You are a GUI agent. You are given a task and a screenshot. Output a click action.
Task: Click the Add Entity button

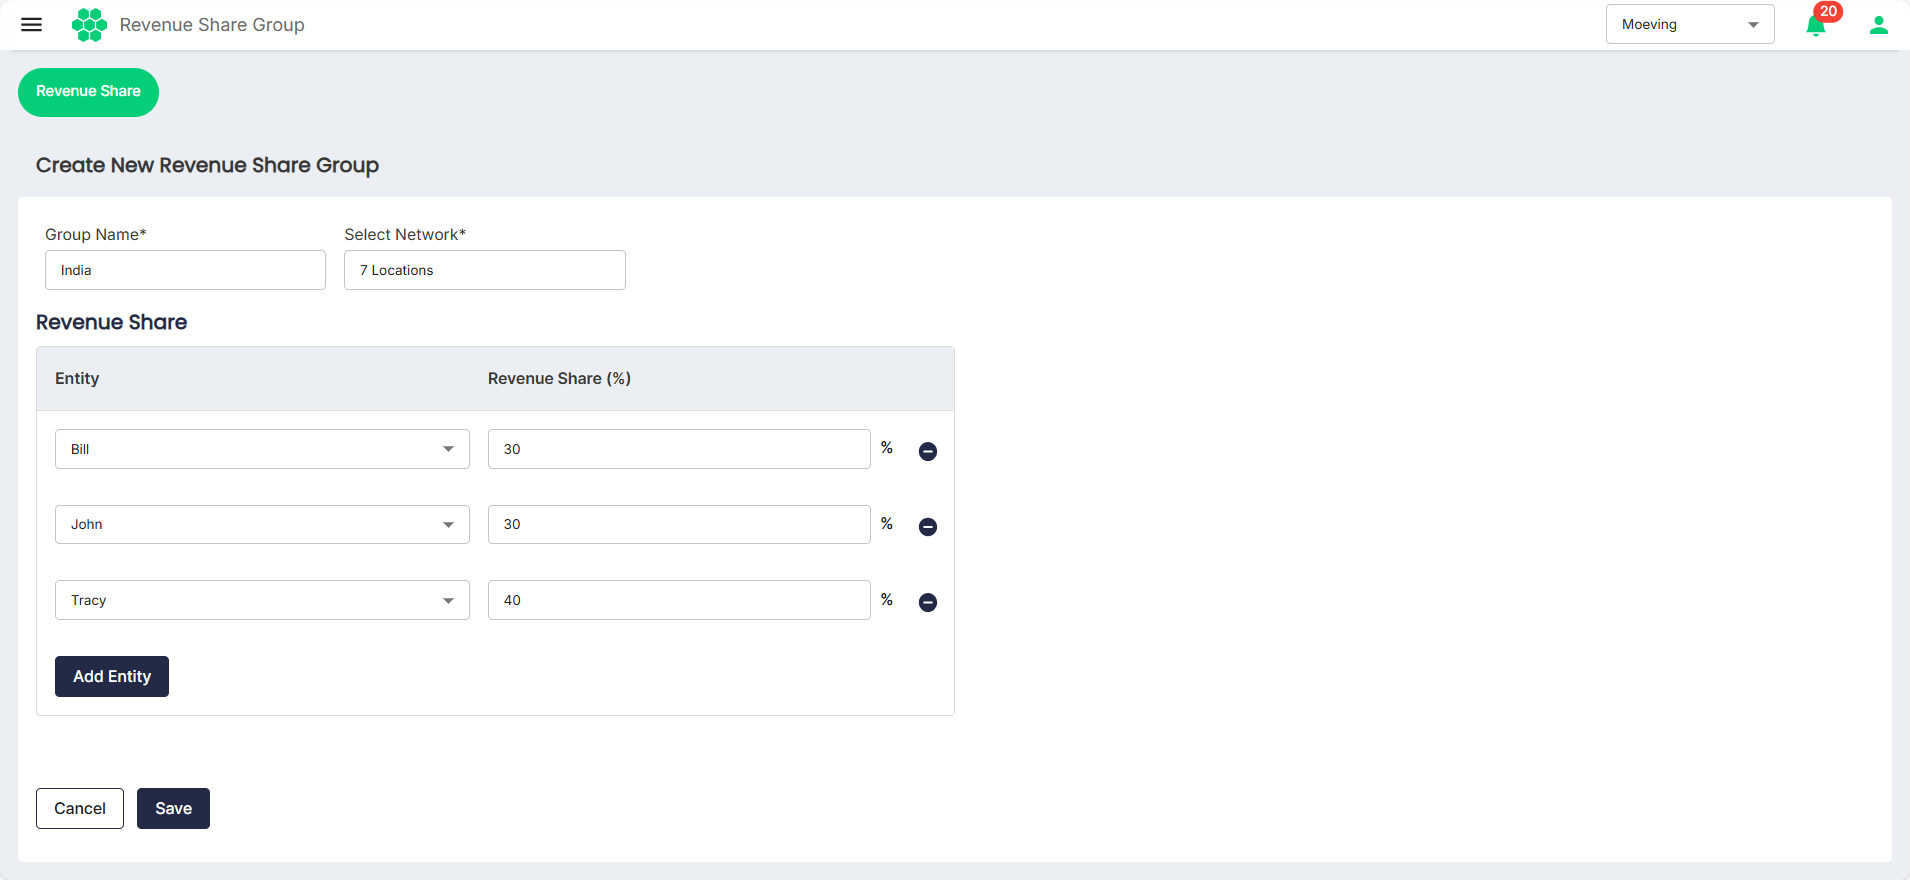point(112,676)
